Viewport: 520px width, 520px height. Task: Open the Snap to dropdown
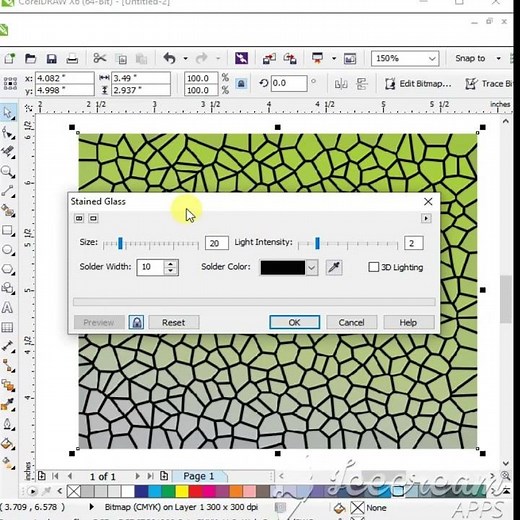[498, 58]
